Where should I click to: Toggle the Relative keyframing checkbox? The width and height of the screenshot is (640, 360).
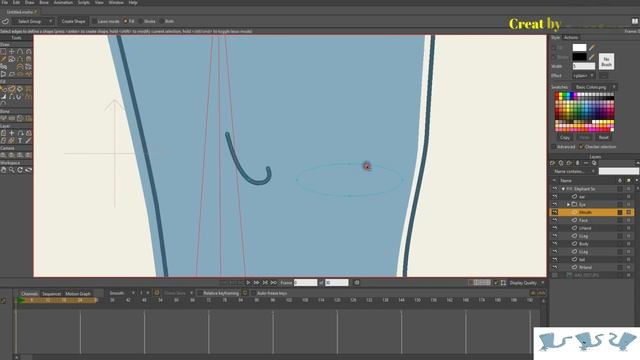point(200,293)
